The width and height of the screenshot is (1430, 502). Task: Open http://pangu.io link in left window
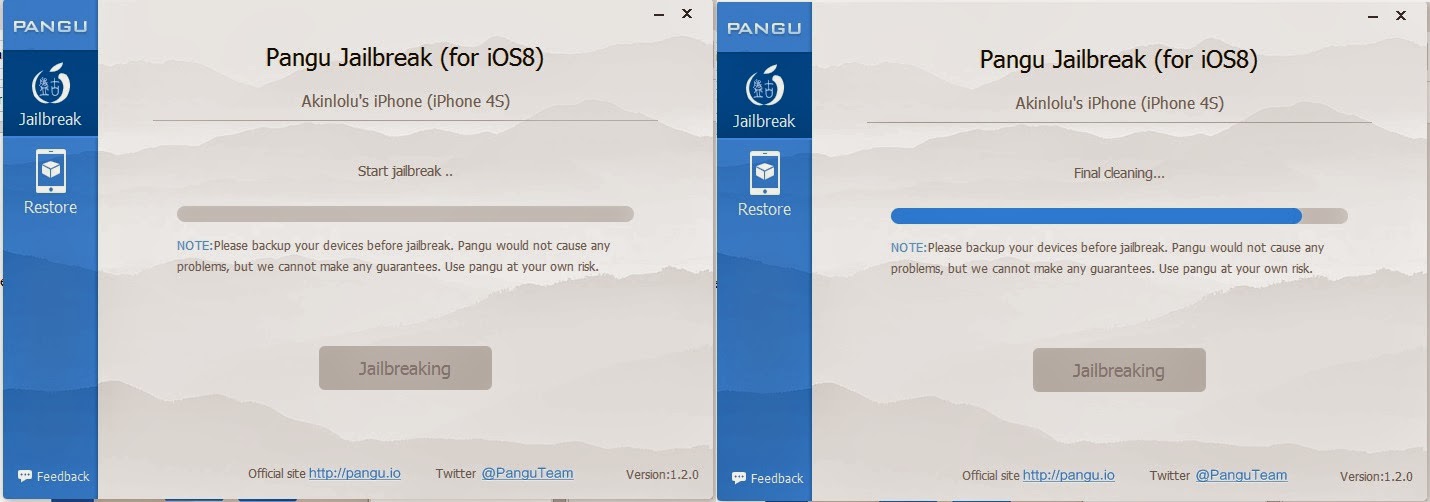pos(355,473)
